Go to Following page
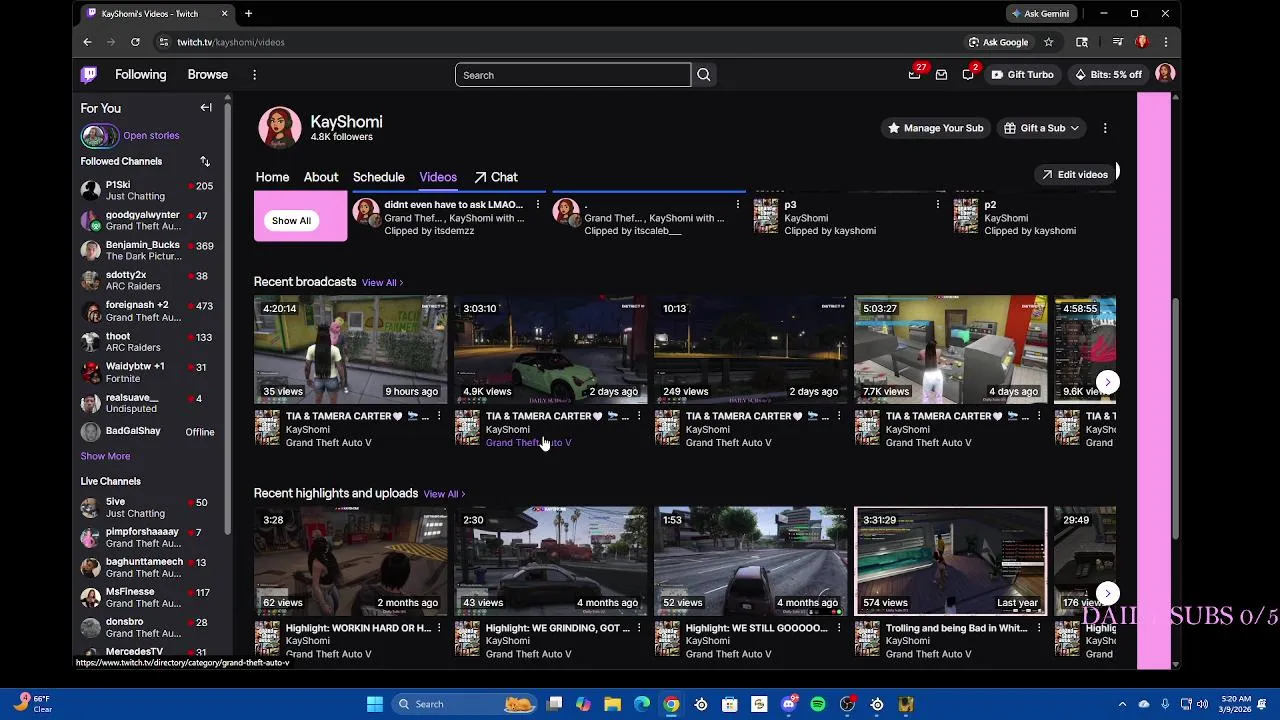This screenshot has height=720, width=1280. coord(140,74)
